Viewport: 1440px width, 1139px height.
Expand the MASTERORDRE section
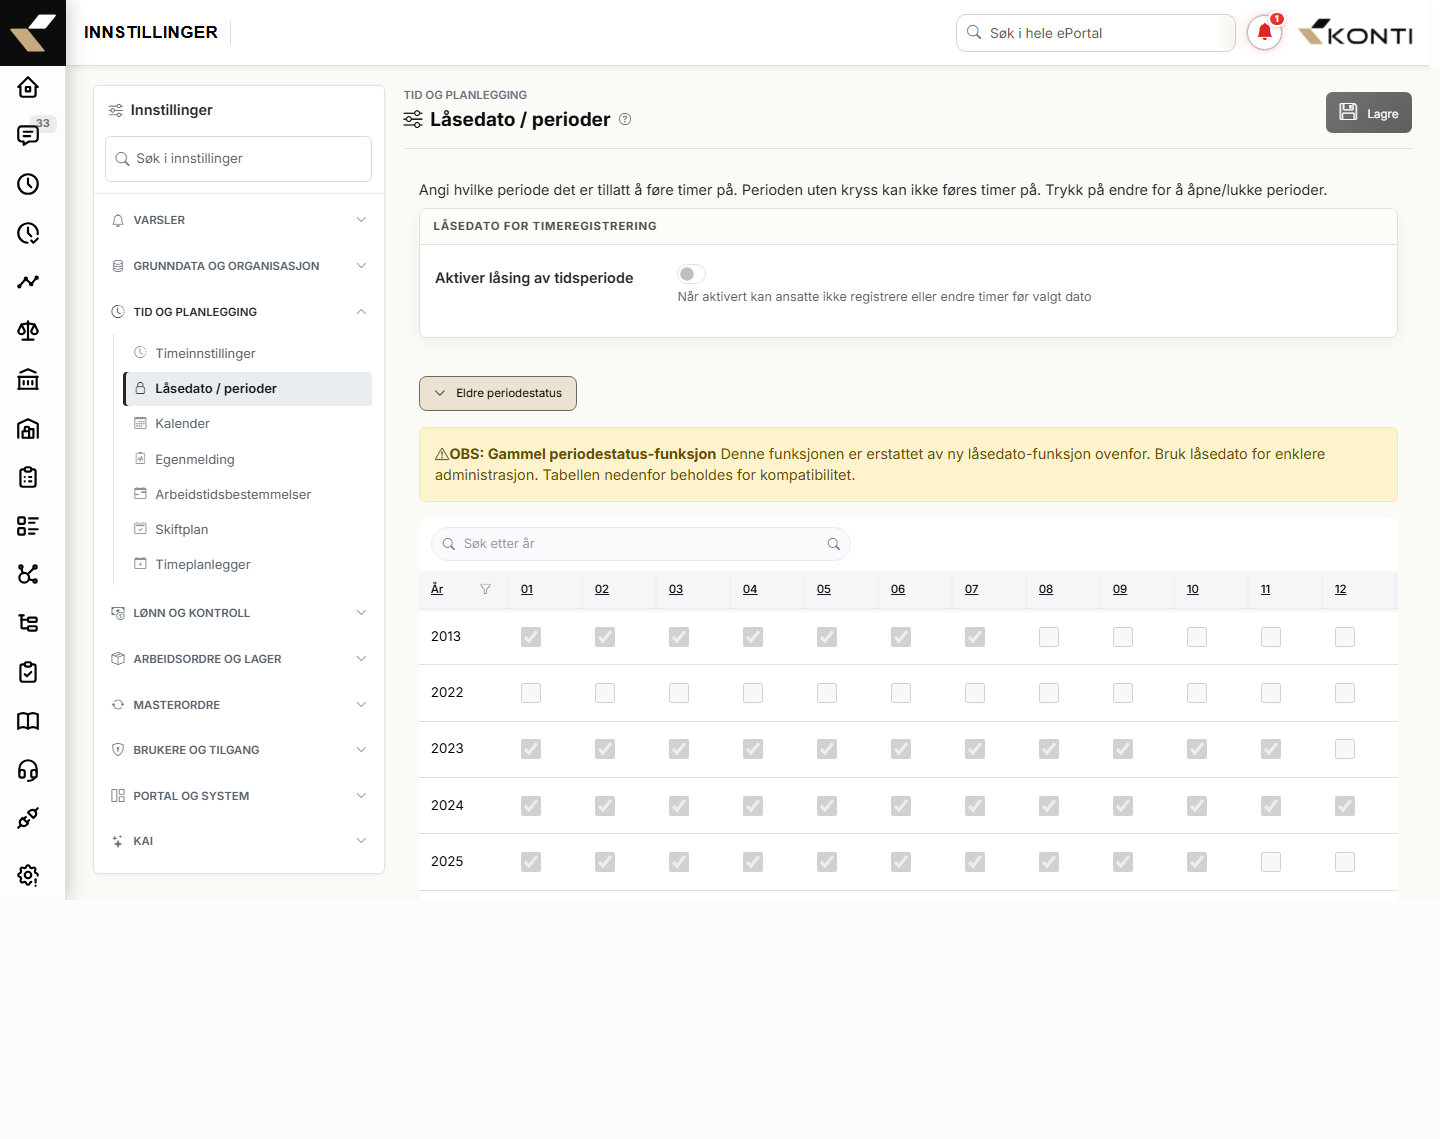[239, 705]
